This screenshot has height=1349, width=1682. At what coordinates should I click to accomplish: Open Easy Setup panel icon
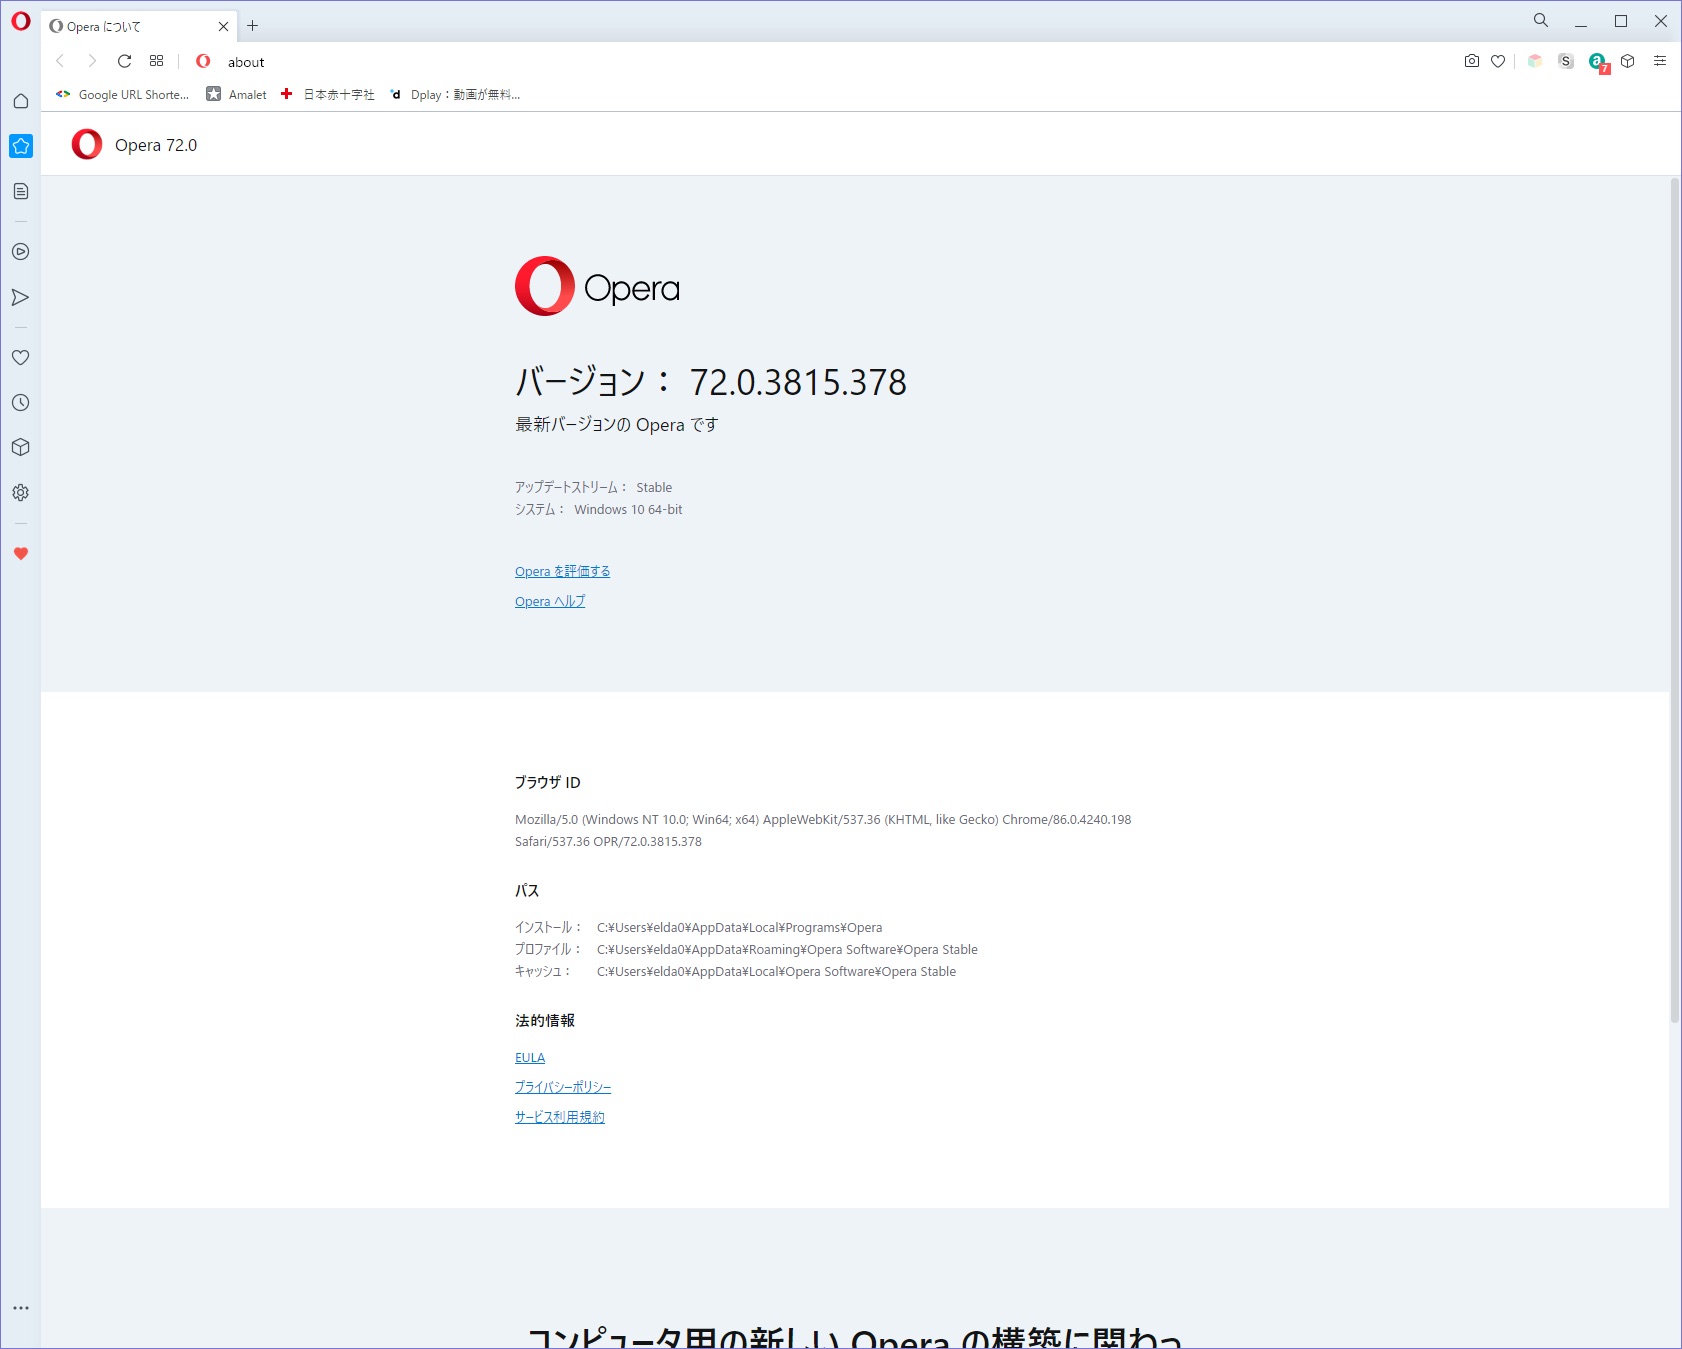[x=1660, y=61]
